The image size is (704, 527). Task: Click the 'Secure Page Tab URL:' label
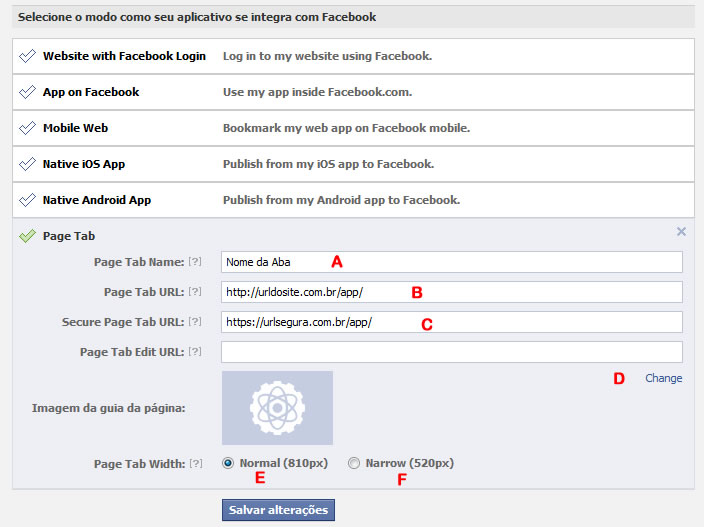pos(123,322)
